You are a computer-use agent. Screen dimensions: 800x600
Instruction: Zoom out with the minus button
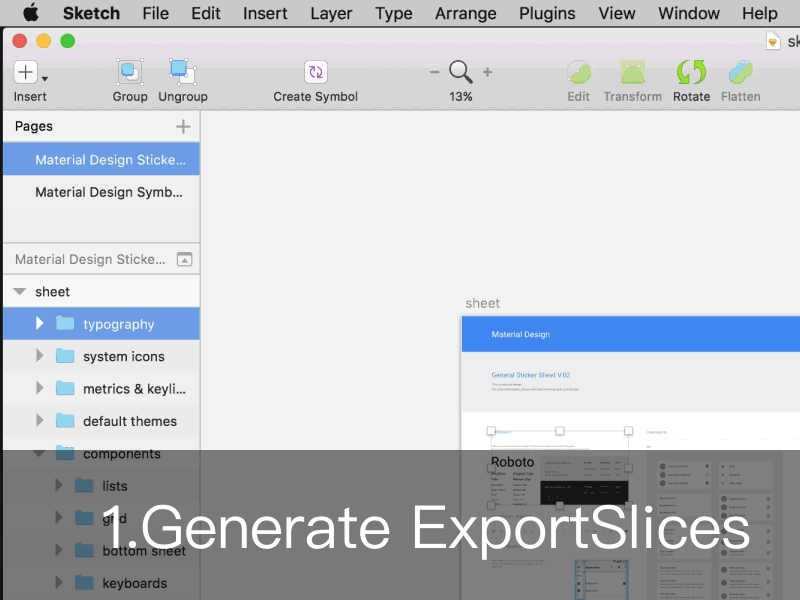click(x=434, y=72)
